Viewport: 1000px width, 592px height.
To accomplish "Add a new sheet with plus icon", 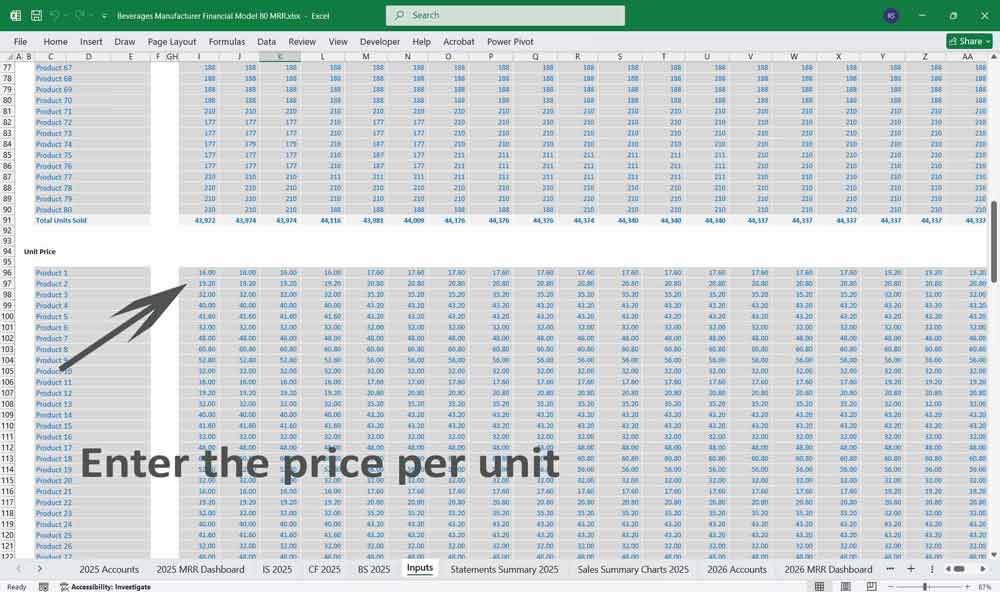I will [x=910, y=569].
